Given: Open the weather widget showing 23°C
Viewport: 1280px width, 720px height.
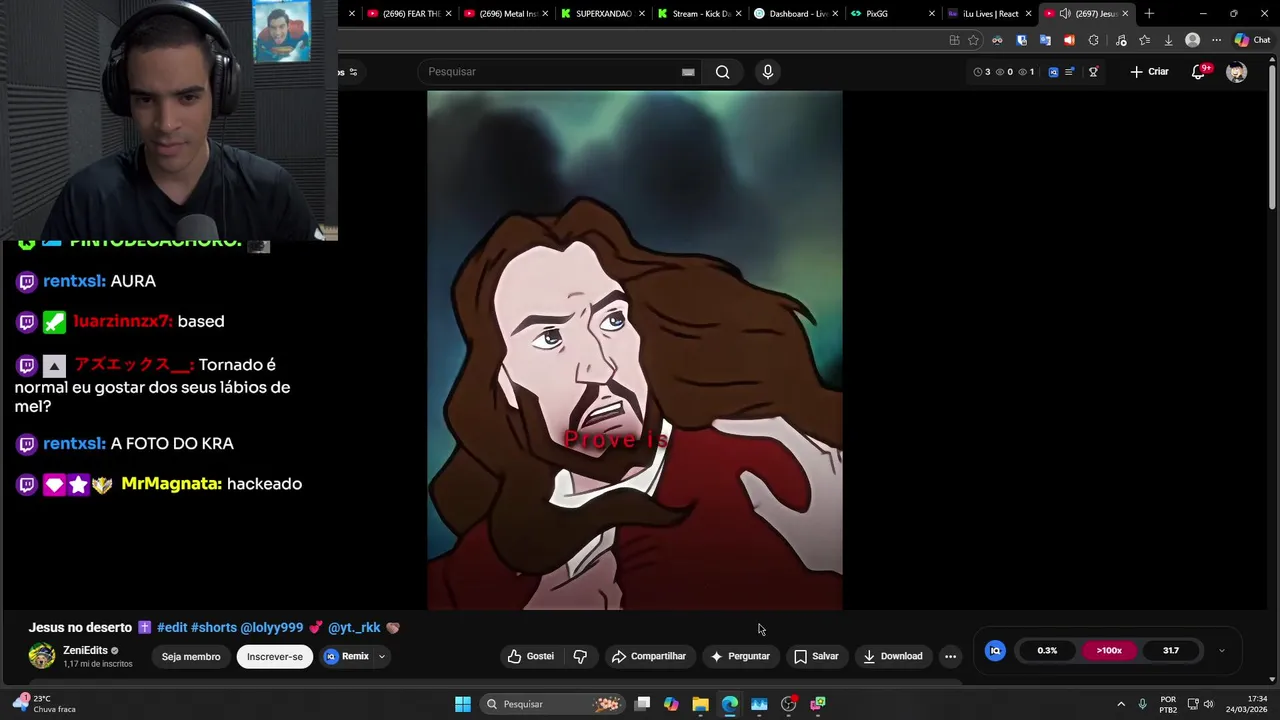Looking at the screenshot, I should point(45,703).
